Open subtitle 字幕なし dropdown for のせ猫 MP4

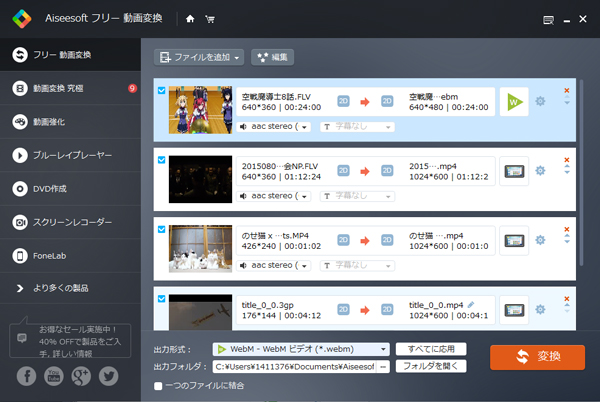(x=357, y=265)
